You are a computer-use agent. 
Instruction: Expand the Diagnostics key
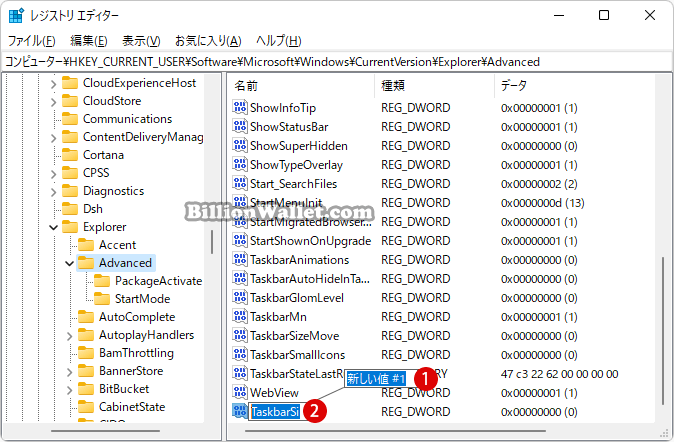tap(53, 191)
